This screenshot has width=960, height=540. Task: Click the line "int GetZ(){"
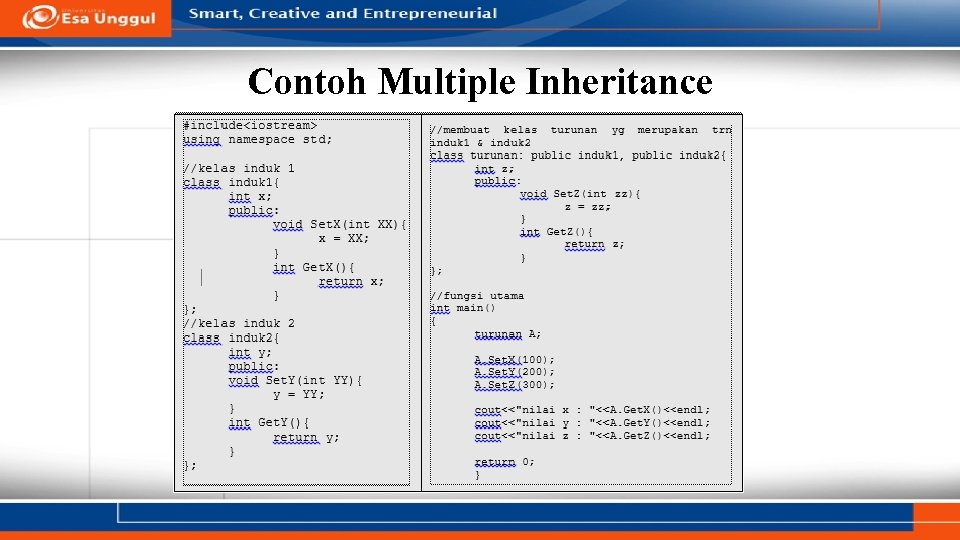pos(556,232)
